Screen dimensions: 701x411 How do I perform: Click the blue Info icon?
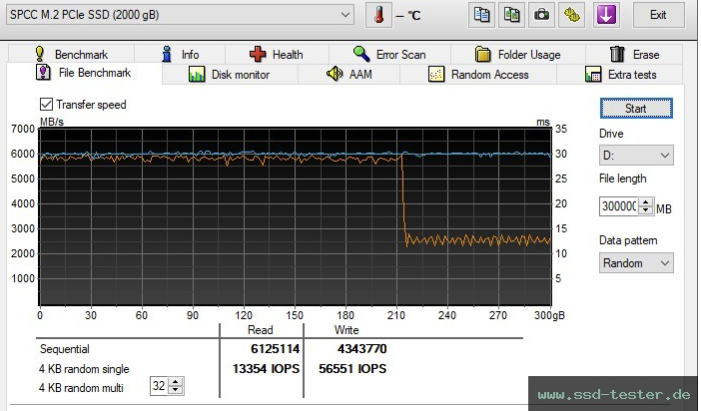click(167, 54)
